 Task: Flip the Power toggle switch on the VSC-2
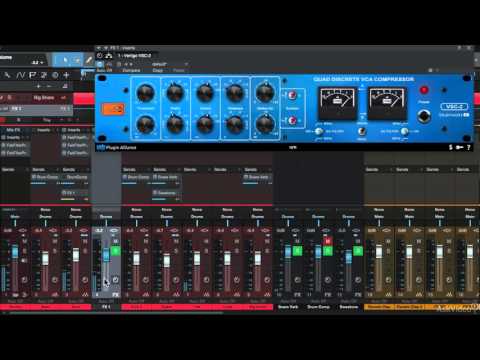tap(424, 116)
